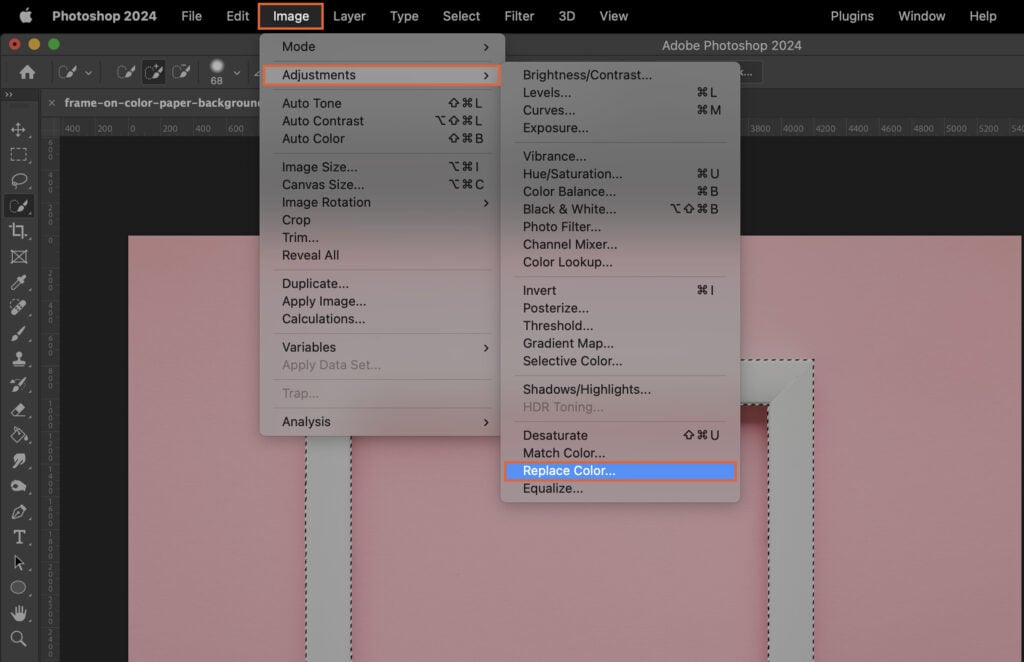Screen dimensions: 1024x662
Task: Click the double-arrow panel collapse chevron
Action: tap(9, 93)
